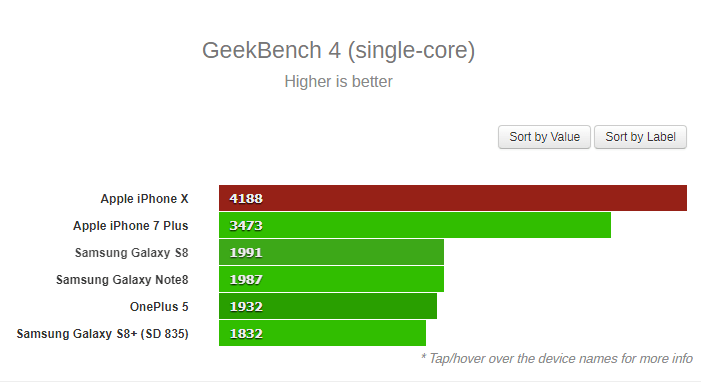Click the Sort by Value button

pyautogui.click(x=544, y=137)
